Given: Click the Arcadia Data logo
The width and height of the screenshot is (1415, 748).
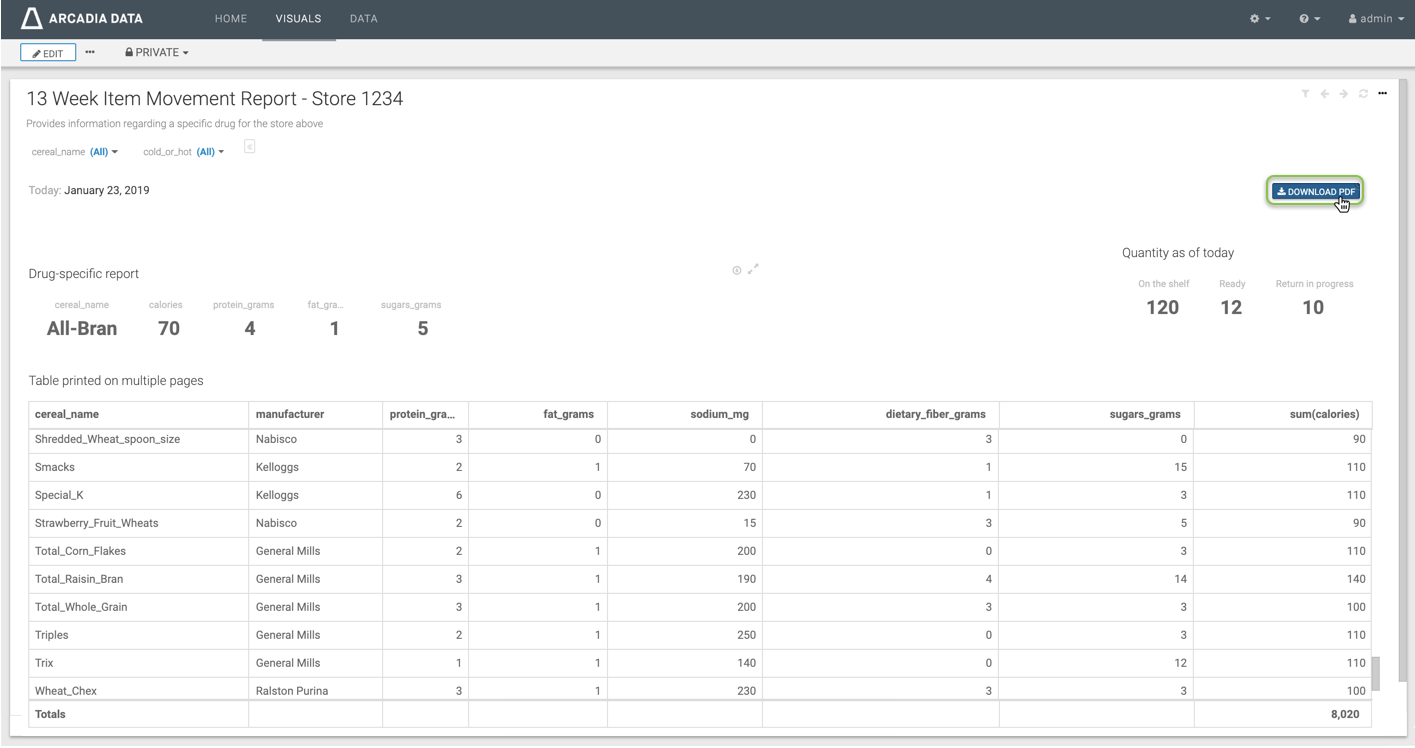Looking at the screenshot, I should tap(82, 18).
